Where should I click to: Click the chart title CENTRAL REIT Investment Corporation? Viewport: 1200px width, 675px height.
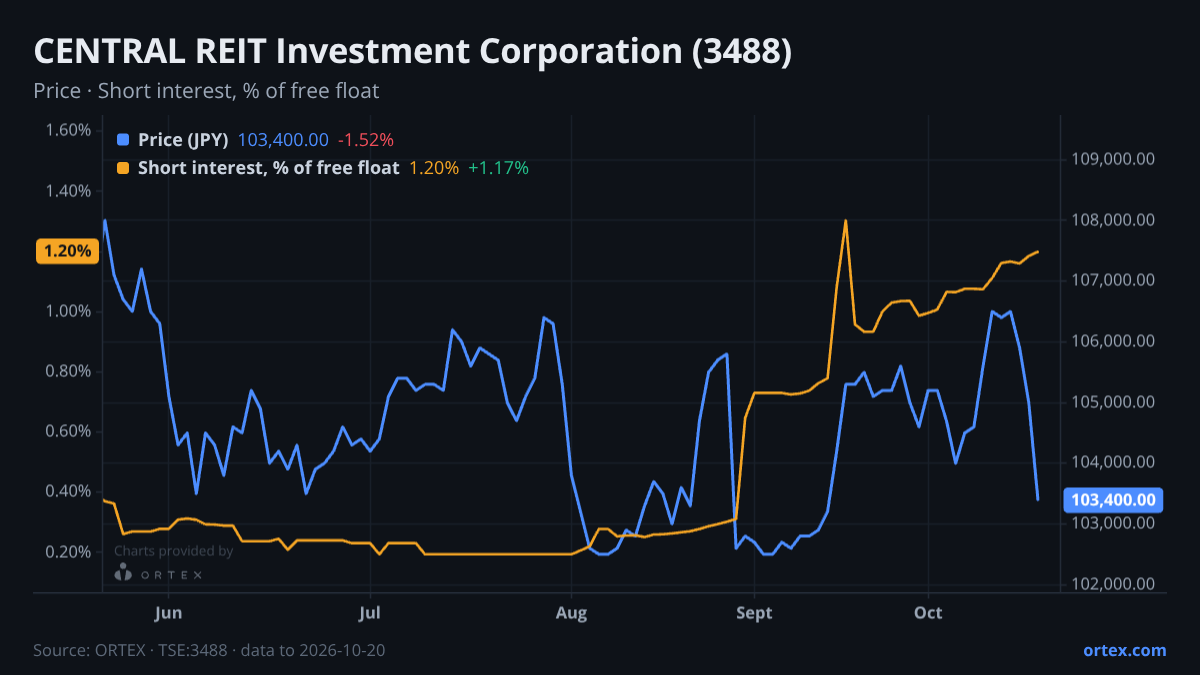[412, 52]
